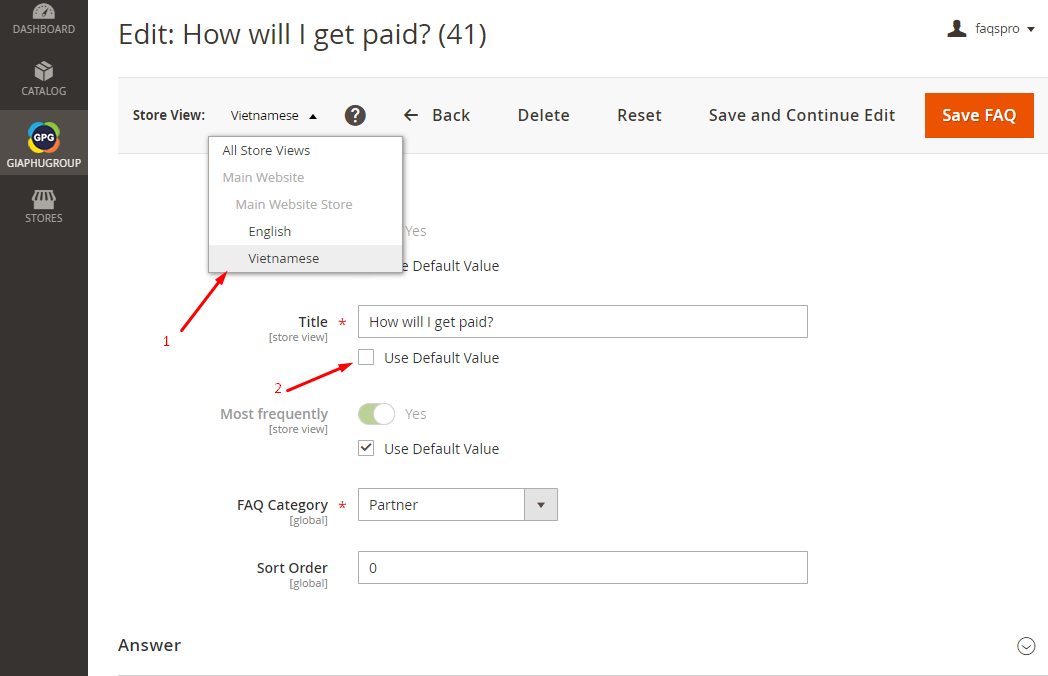This screenshot has width=1048, height=676.
Task: Click the Sort Order input field
Action: (583, 568)
